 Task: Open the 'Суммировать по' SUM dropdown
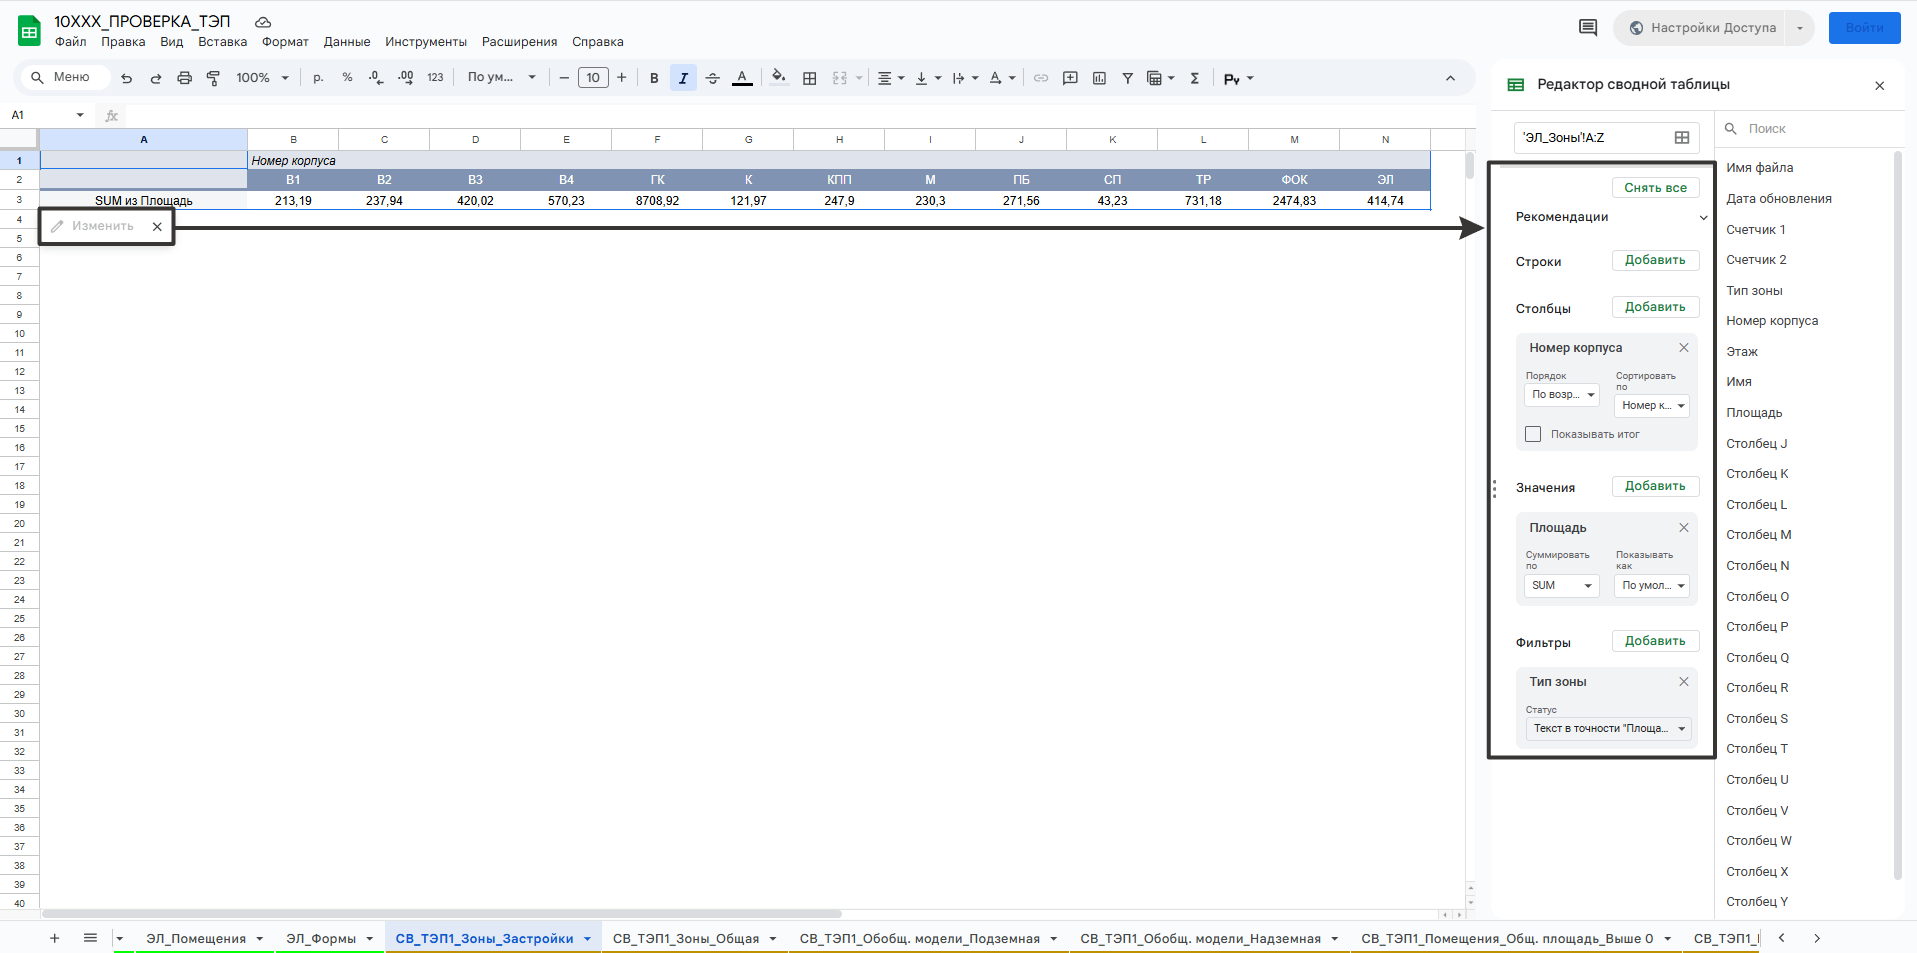click(1561, 586)
